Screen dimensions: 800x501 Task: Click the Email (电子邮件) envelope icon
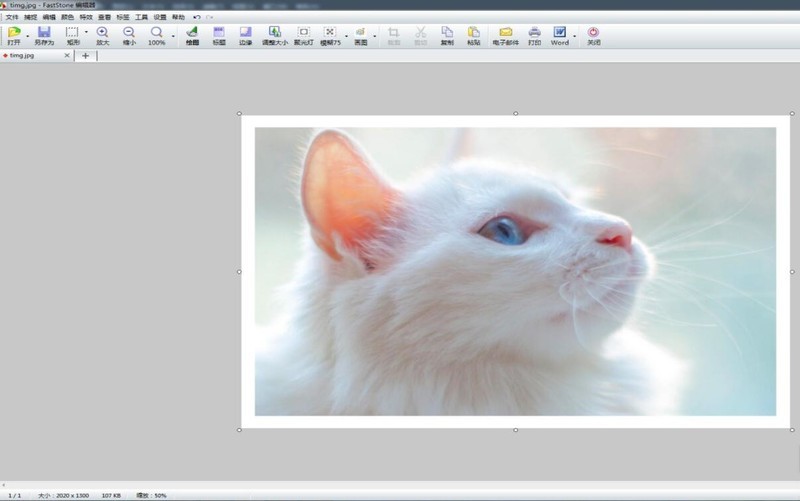[x=506, y=33]
